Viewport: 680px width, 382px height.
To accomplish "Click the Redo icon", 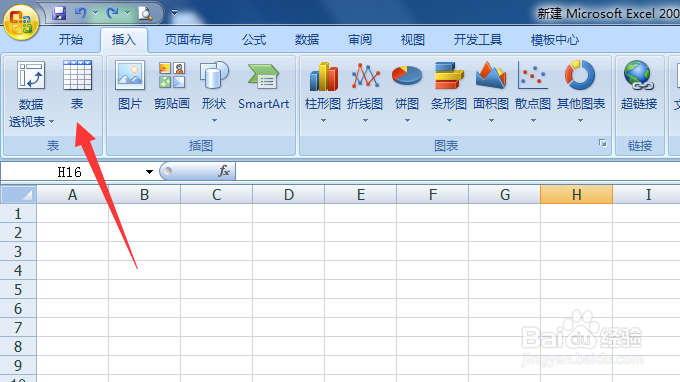I will [112, 13].
